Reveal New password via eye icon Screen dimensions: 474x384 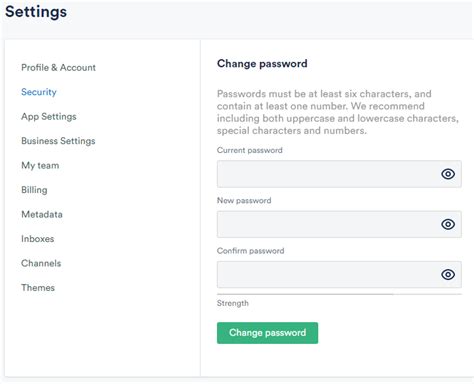tap(448, 224)
